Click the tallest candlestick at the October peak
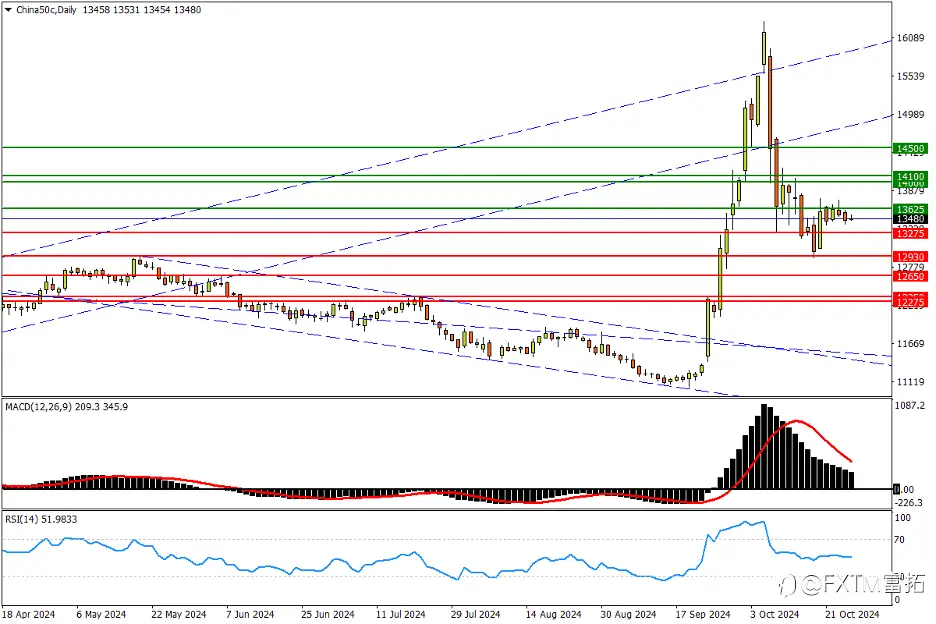936x624 pixels. point(764,48)
